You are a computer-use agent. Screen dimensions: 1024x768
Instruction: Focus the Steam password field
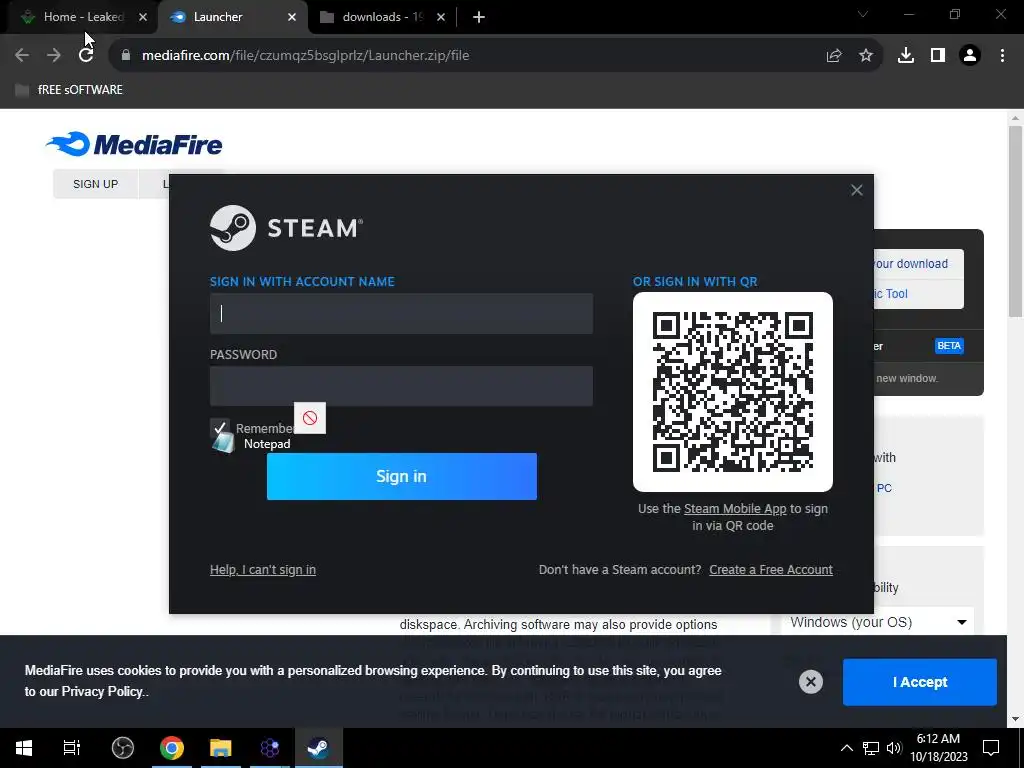401,386
